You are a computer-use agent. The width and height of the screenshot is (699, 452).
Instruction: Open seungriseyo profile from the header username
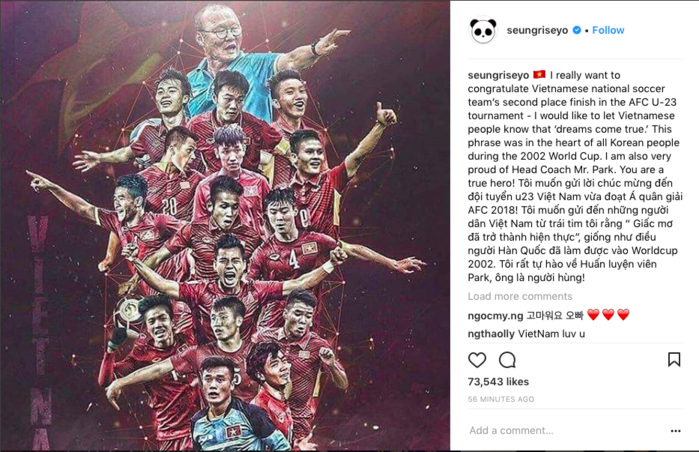(537, 30)
